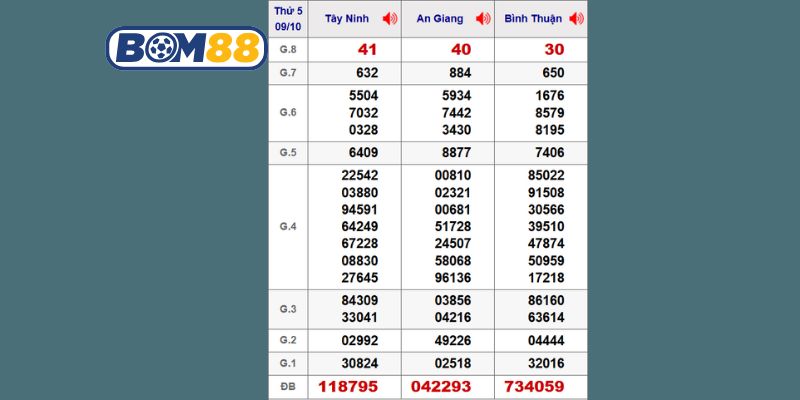This screenshot has width=800, height=400.
Task: Click the number 04216 in G.3
Action: (453, 317)
